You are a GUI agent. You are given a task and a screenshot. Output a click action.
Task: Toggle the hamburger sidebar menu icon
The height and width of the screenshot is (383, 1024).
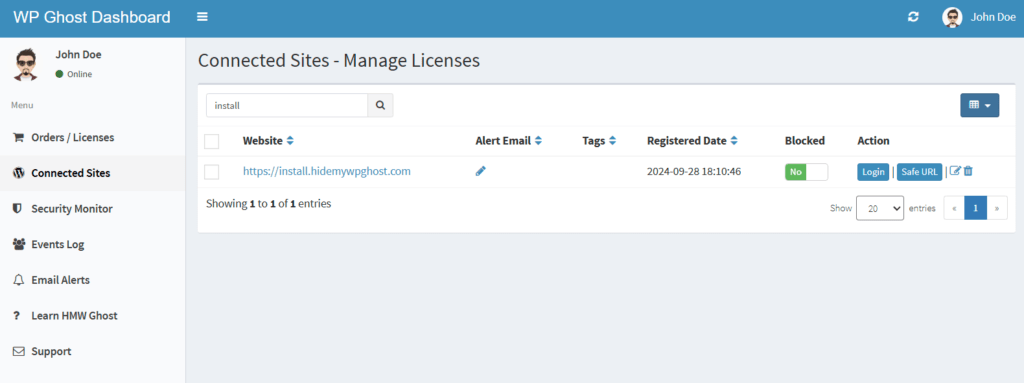[x=202, y=17]
